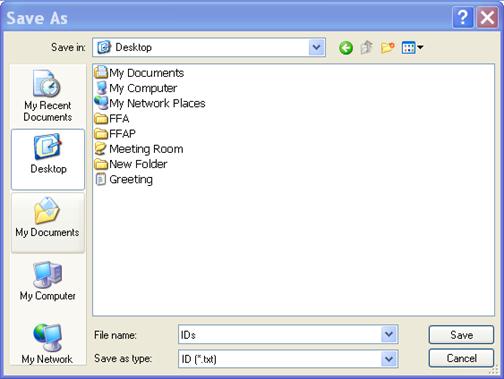Open My Recent Documents in places bar
504x379 pixels.
(x=48, y=96)
